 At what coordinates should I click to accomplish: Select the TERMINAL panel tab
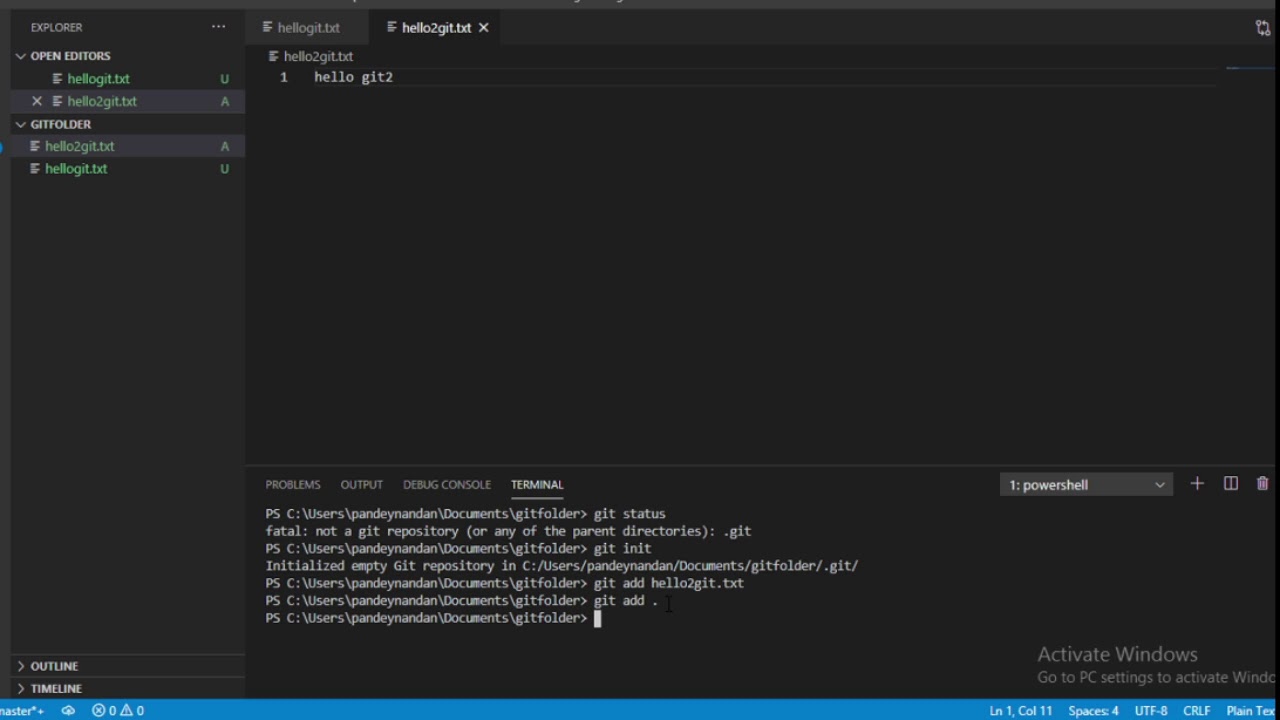(537, 485)
